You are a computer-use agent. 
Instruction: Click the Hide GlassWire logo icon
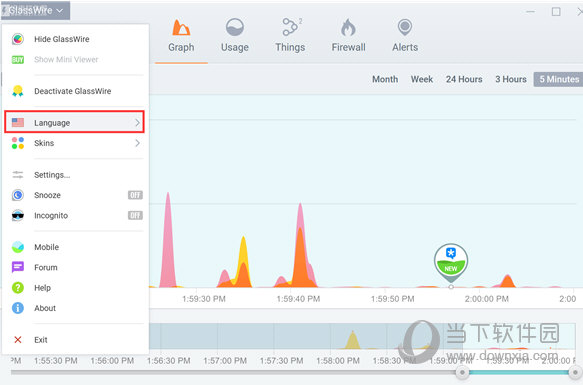point(18,39)
